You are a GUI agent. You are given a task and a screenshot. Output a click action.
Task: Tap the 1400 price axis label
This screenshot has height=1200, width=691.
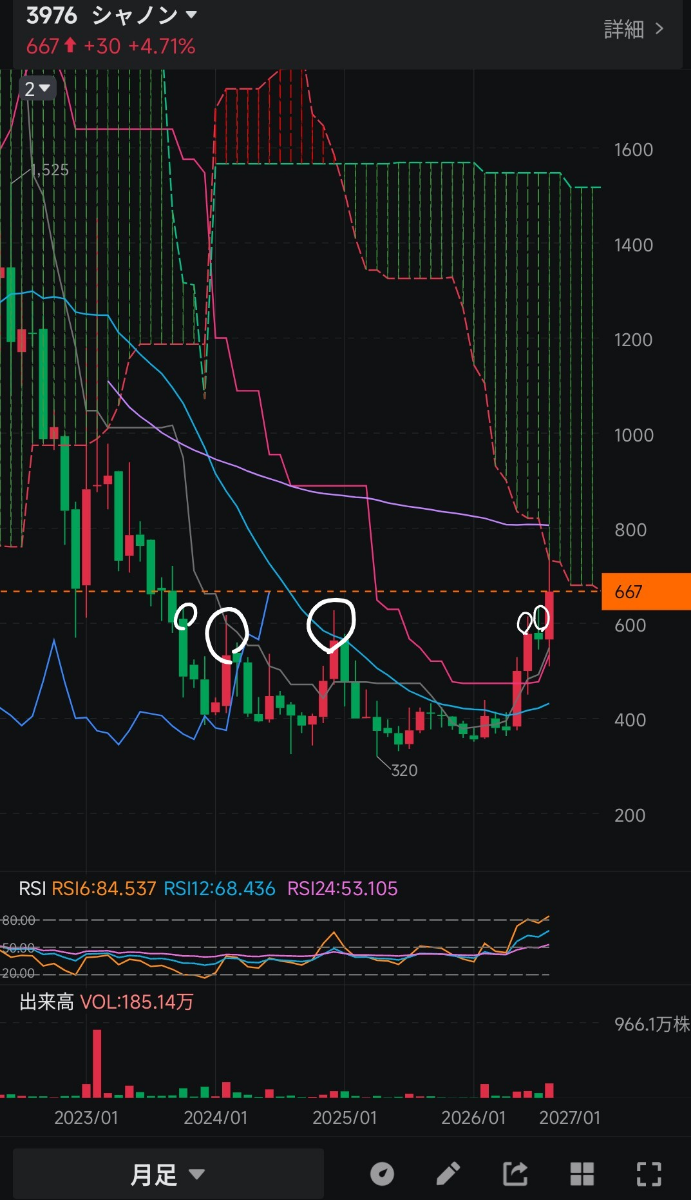pos(634,245)
